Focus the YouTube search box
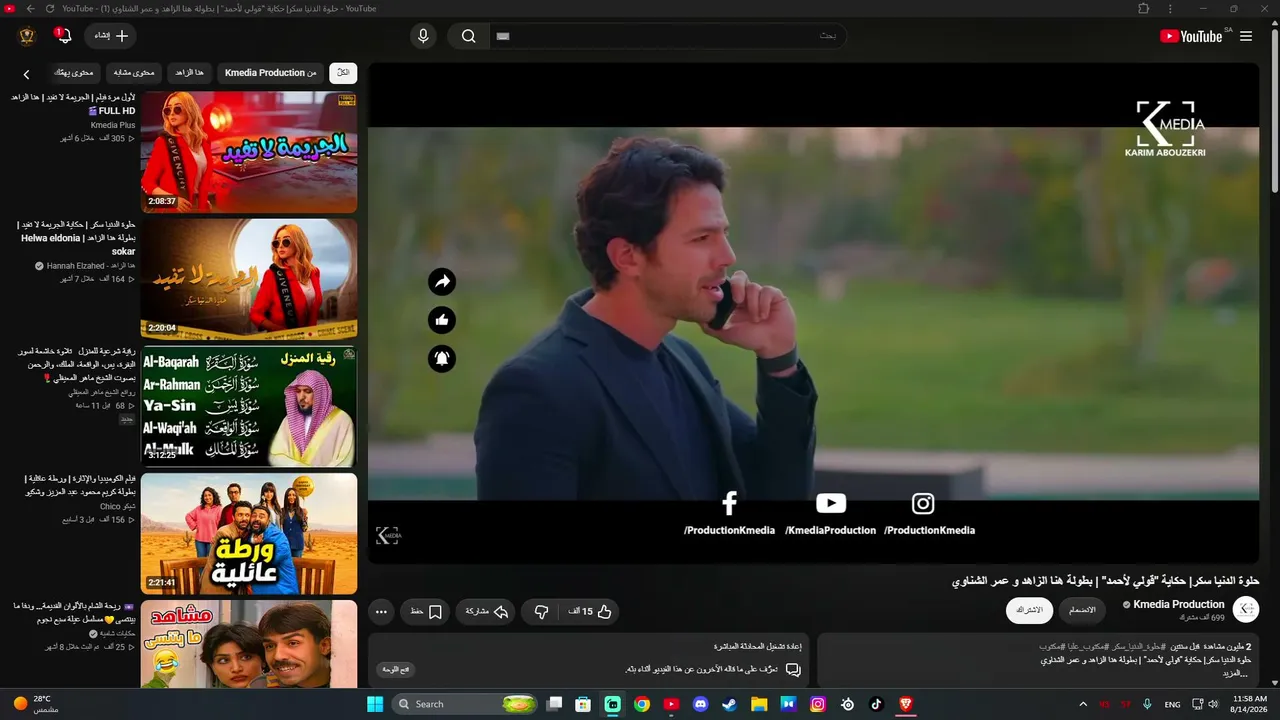This screenshot has height=720, width=1280. point(667,36)
